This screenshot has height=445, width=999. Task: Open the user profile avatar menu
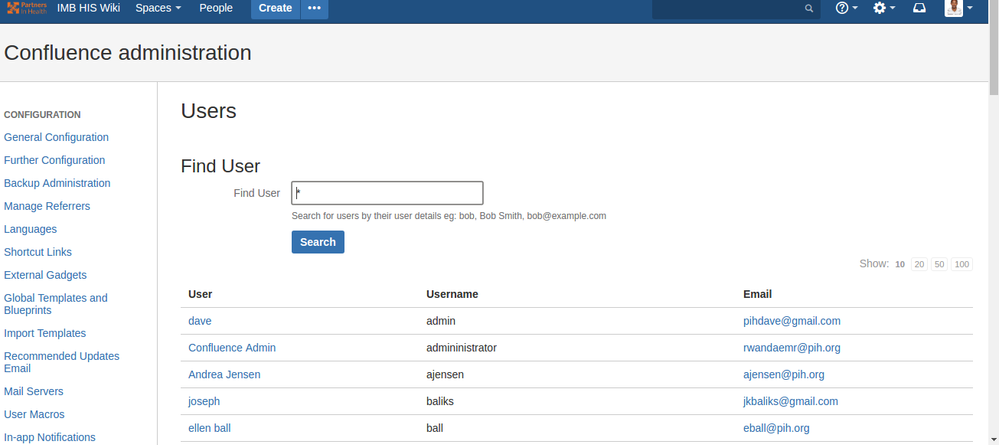pyautogui.click(x=959, y=8)
